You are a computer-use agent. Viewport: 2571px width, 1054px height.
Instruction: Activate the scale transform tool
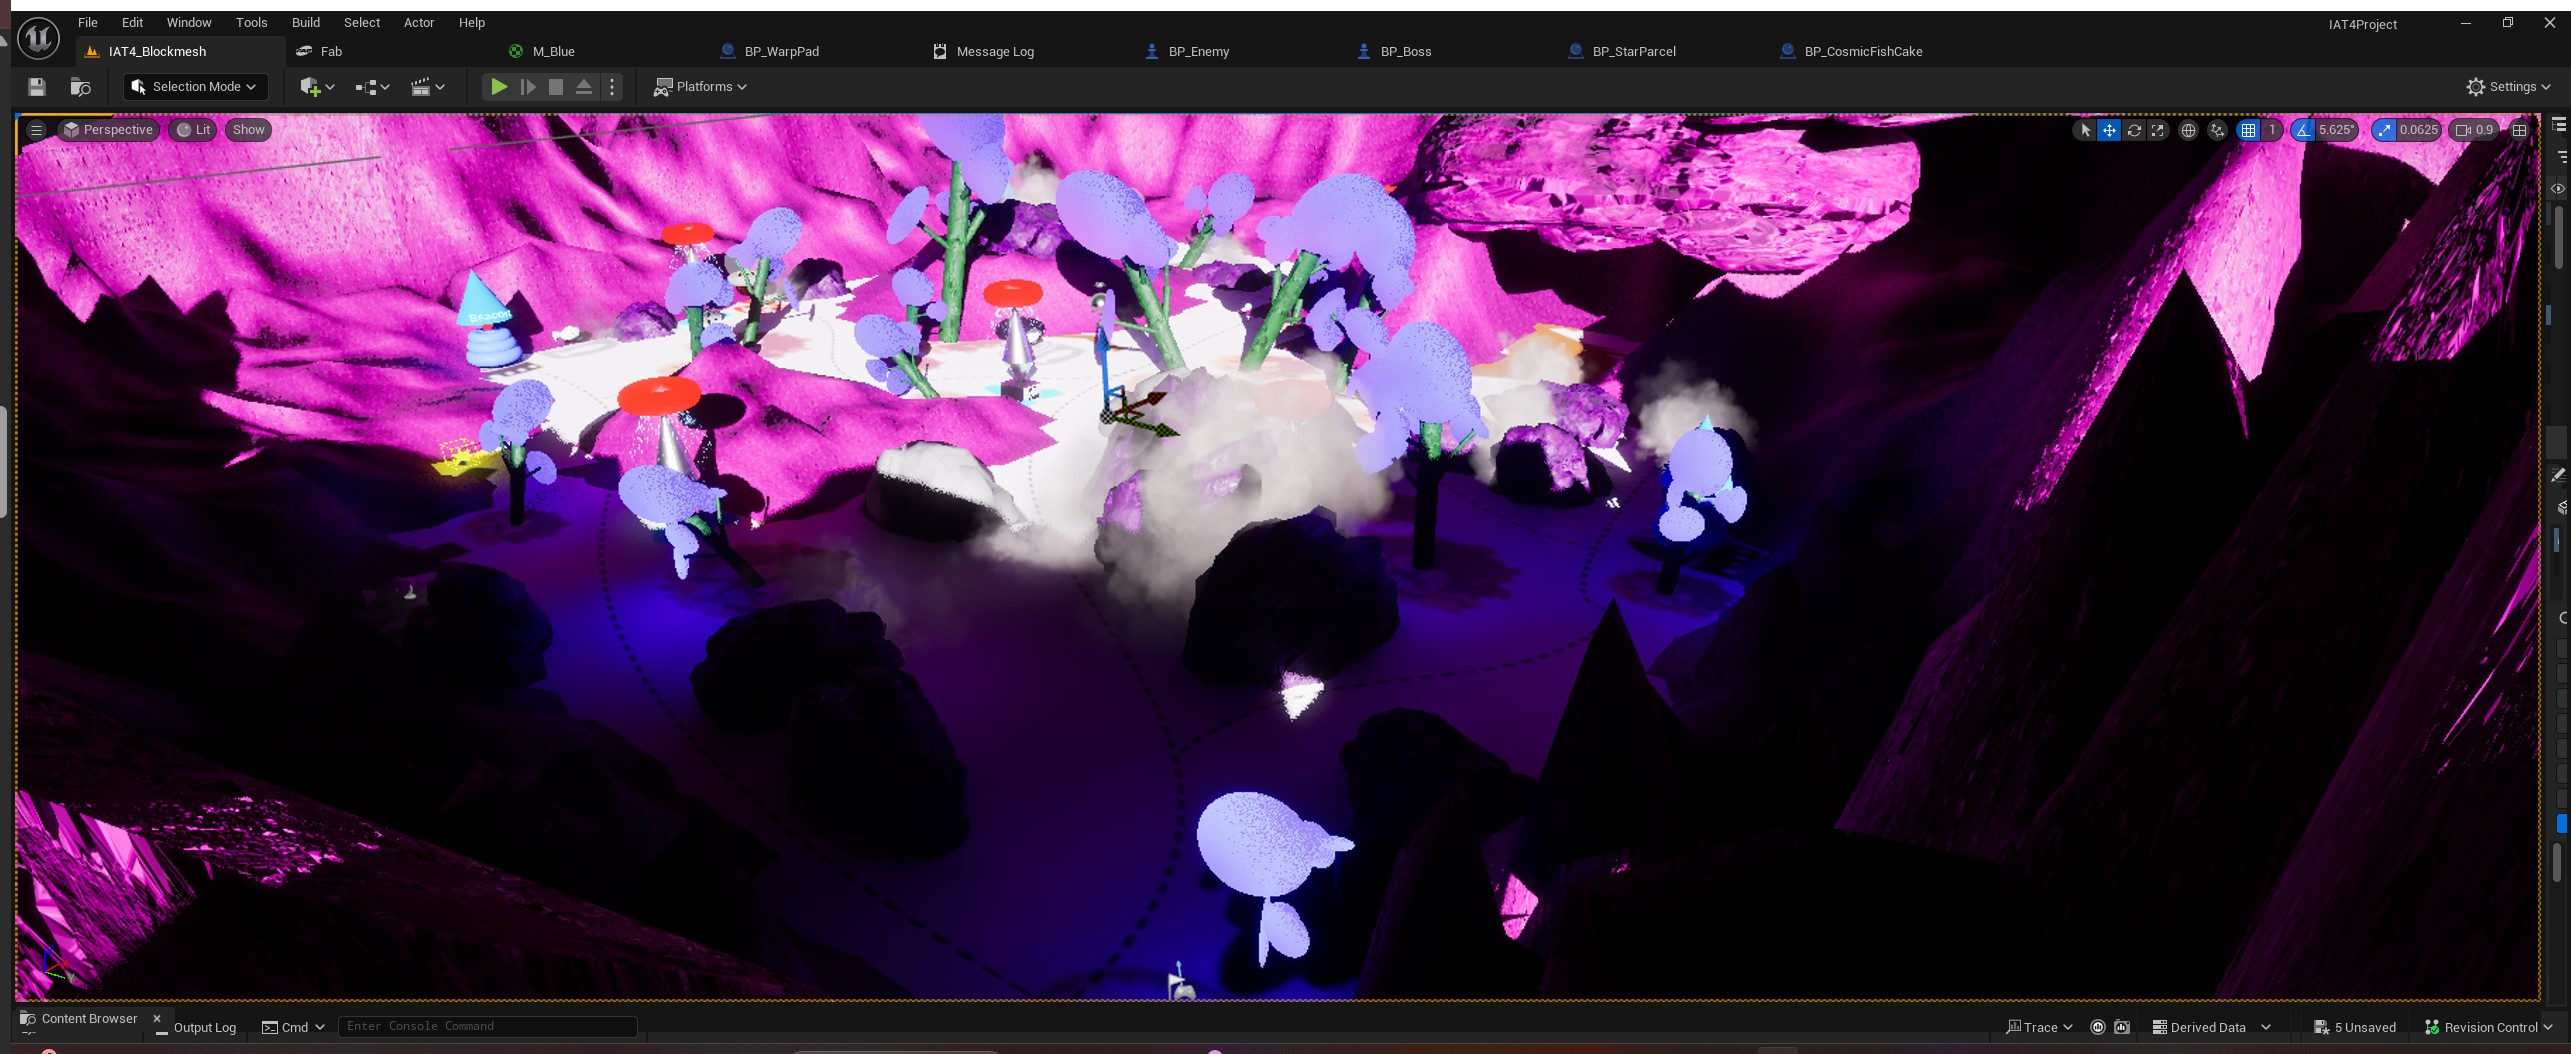pyautogui.click(x=2157, y=130)
